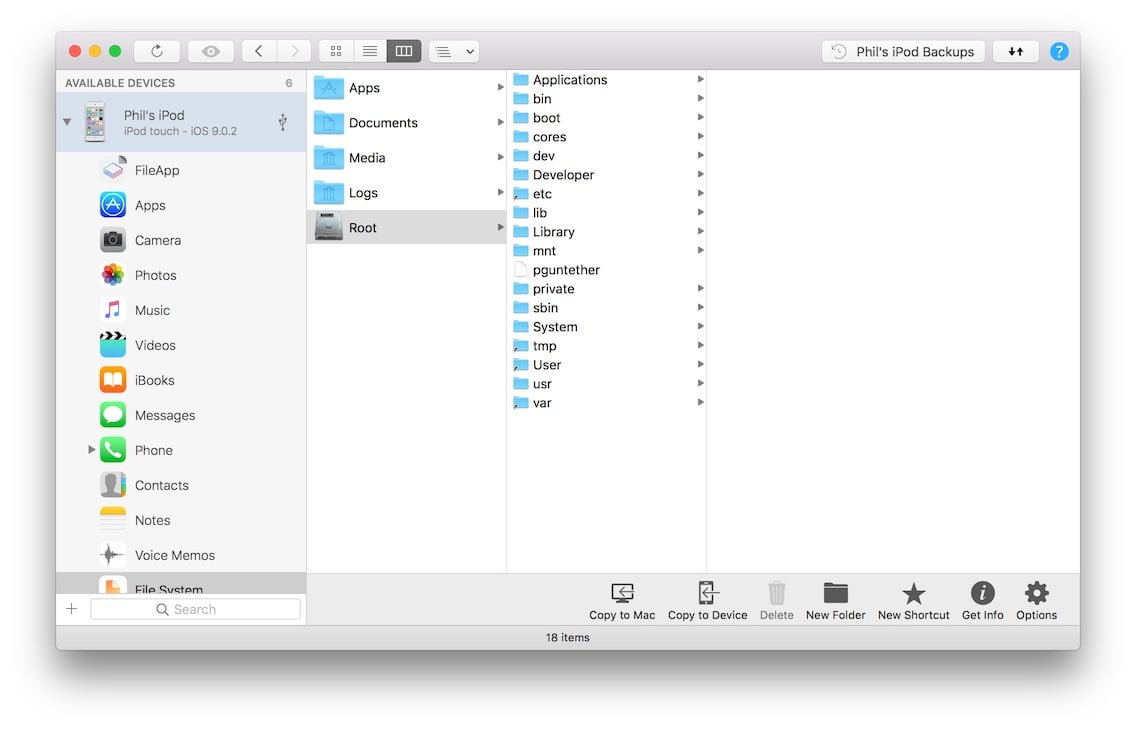Expand the Applications folder arrow
This screenshot has width=1136, height=730.
700,79
